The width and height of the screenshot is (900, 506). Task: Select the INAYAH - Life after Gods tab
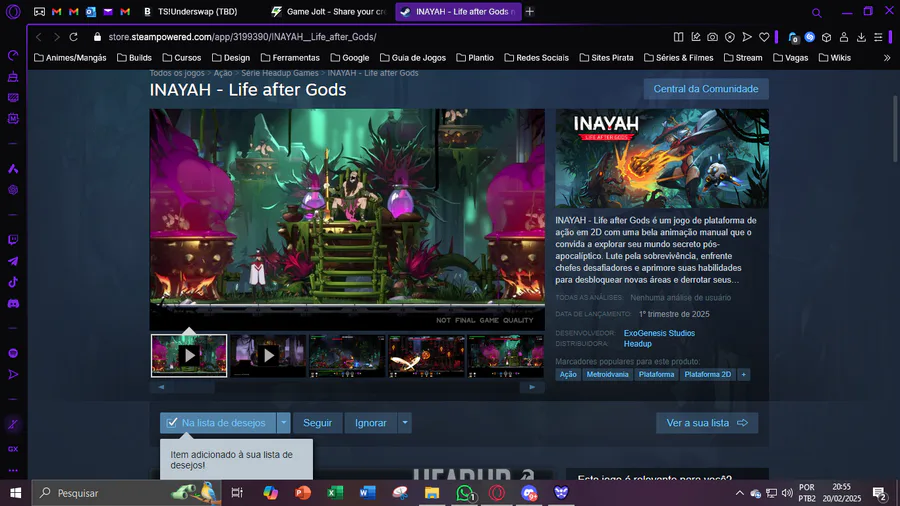458,11
